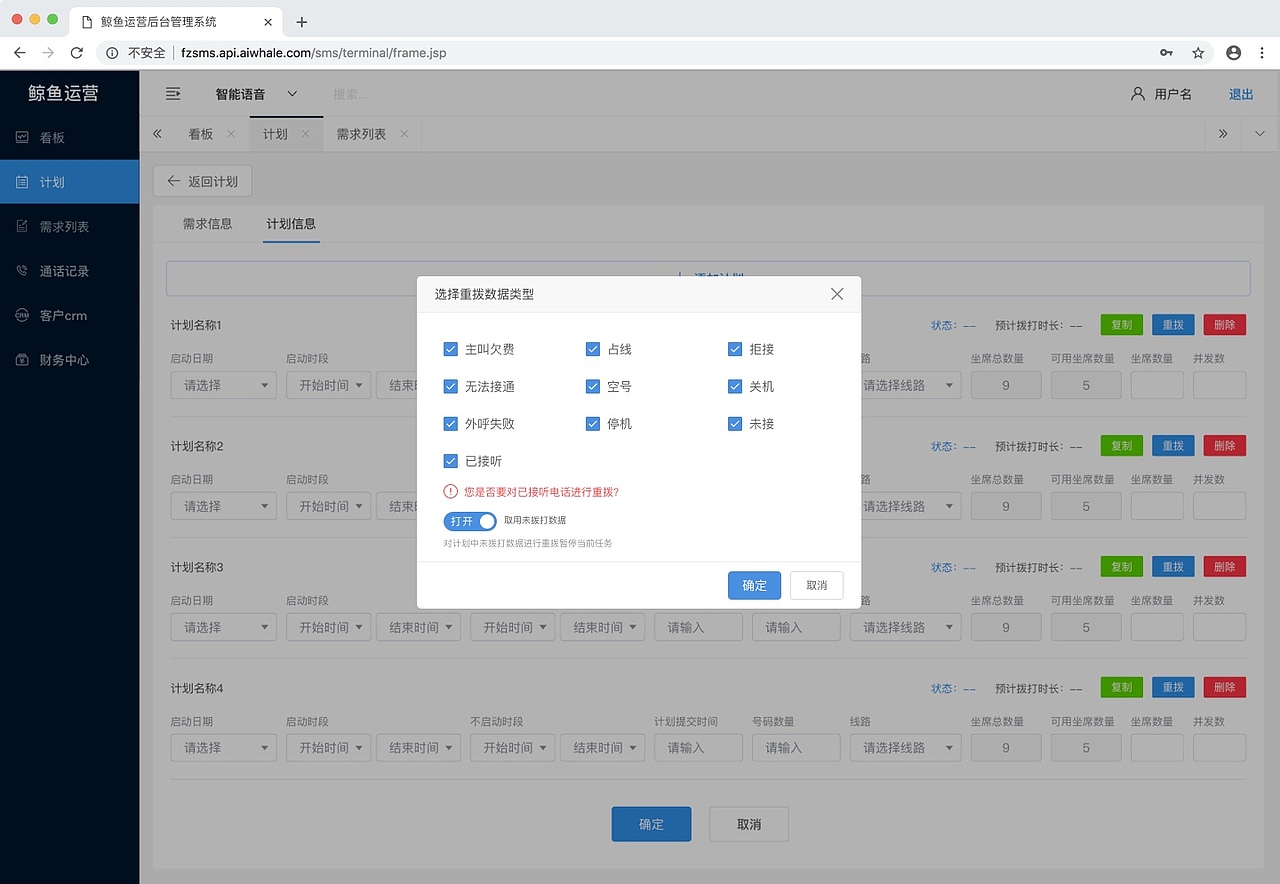The image size is (1280, 884).
Task: Uncheck the 拒接 checkbox
Action: tap(735, 349)
